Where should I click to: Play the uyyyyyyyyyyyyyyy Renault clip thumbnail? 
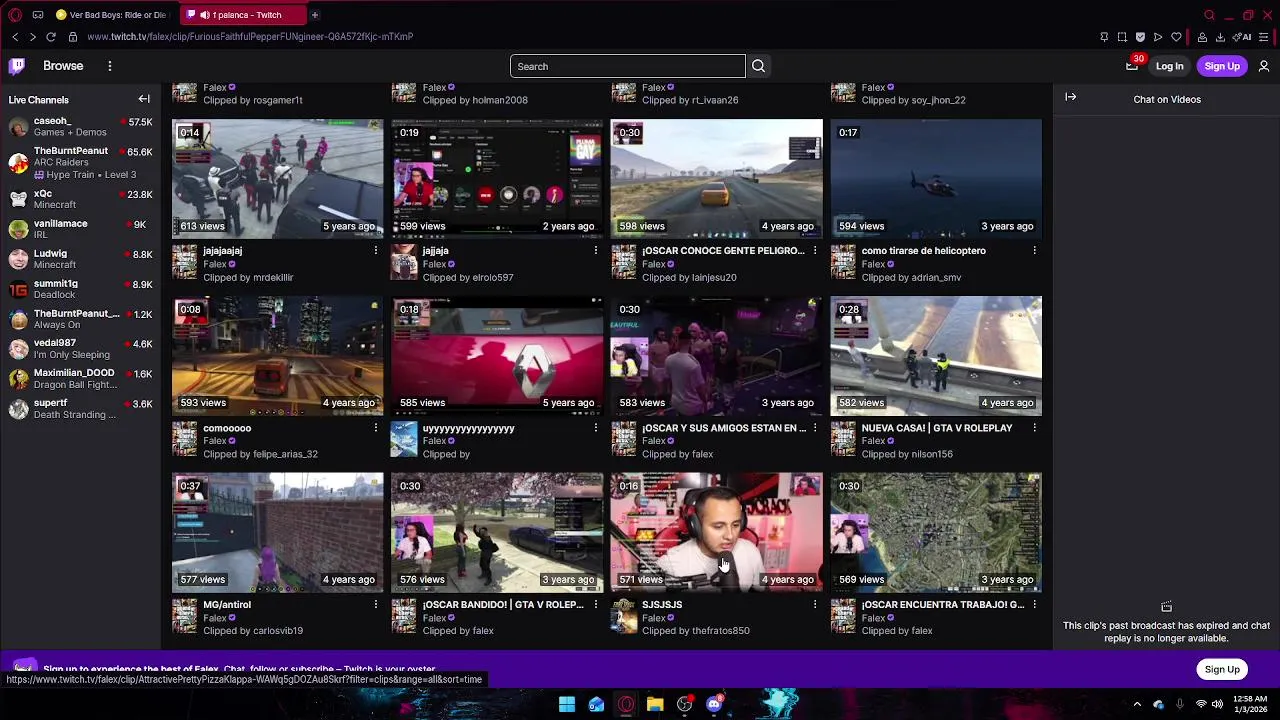(497, 356)
